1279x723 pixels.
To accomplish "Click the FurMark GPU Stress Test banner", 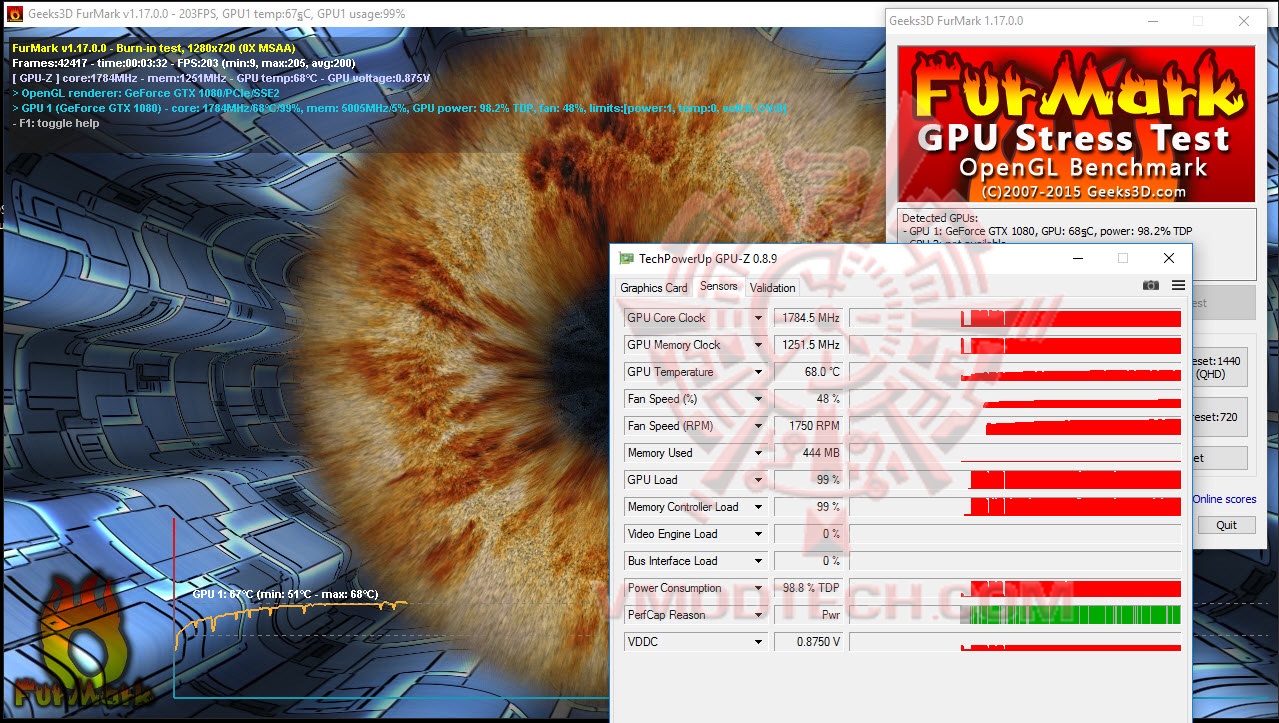I will (1076, 123).
